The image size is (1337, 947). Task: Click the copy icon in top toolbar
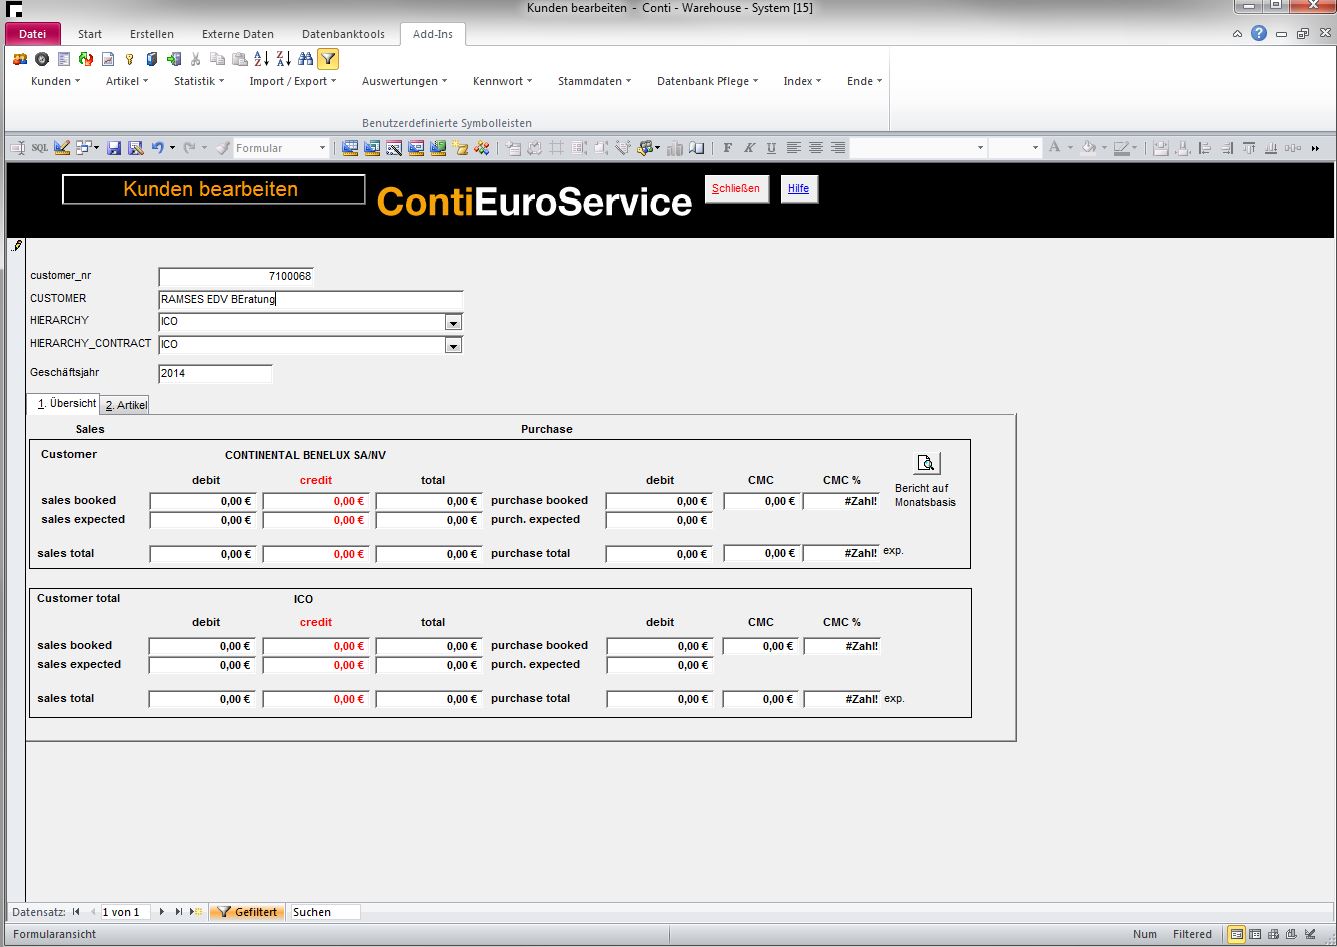point(217,59)
